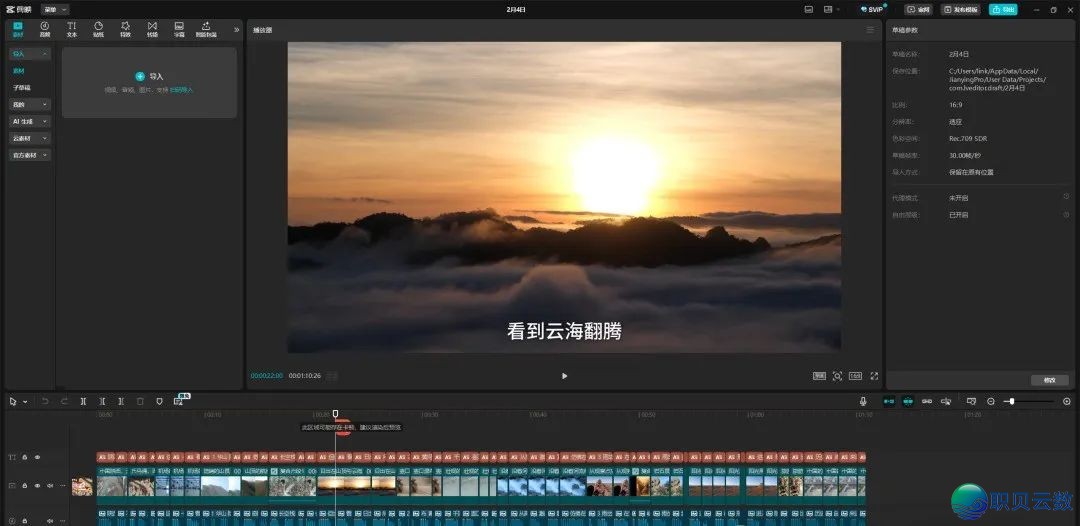Viewport: 1080px width, 526px height.
Task: Click the split clip tool
Action: pos(83,401)
